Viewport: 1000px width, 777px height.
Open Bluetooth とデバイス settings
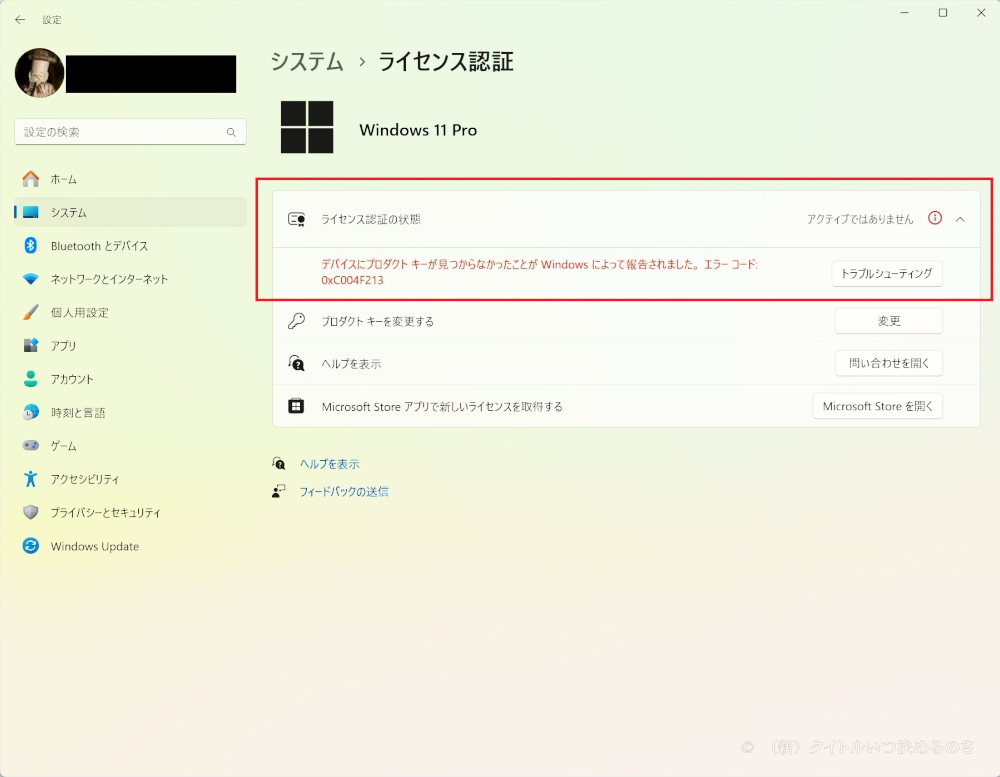[x=130, y=246]
